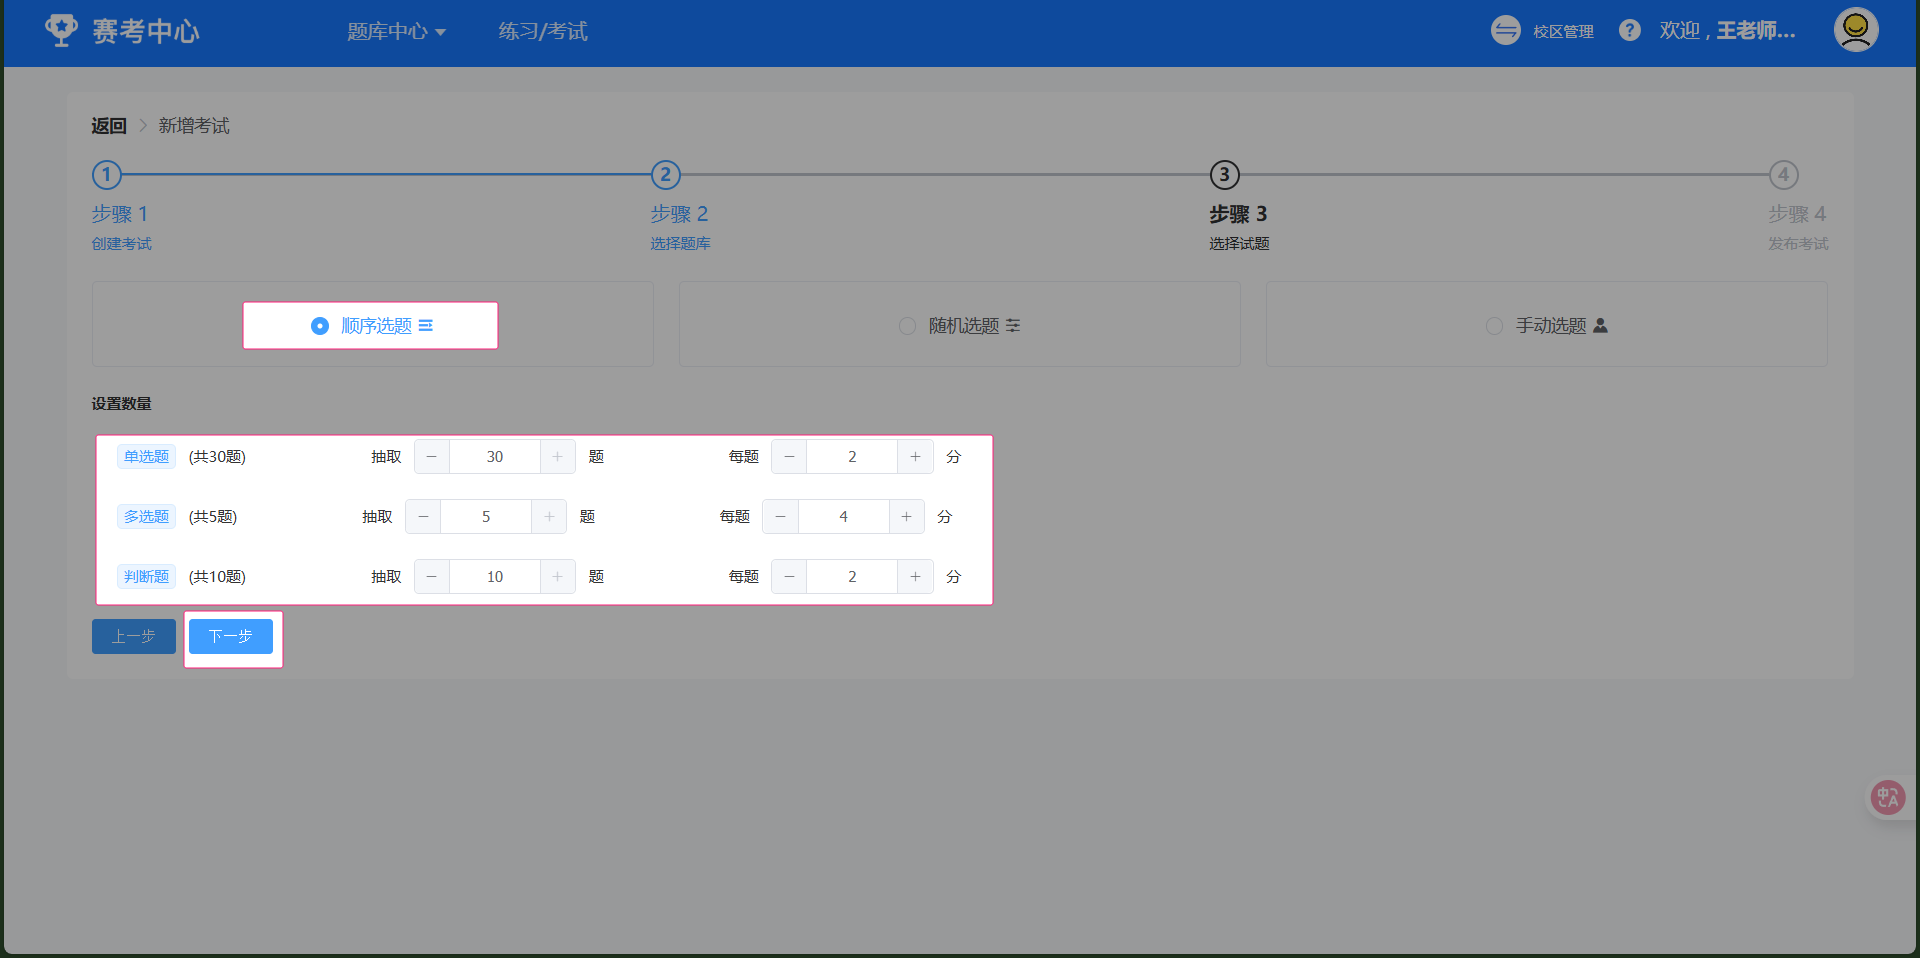Image resolution: width=1920 pixels, height=958 pixels.
Task: Expand the 题库中心 dropdown menu
Action: (x=396, y=32)
